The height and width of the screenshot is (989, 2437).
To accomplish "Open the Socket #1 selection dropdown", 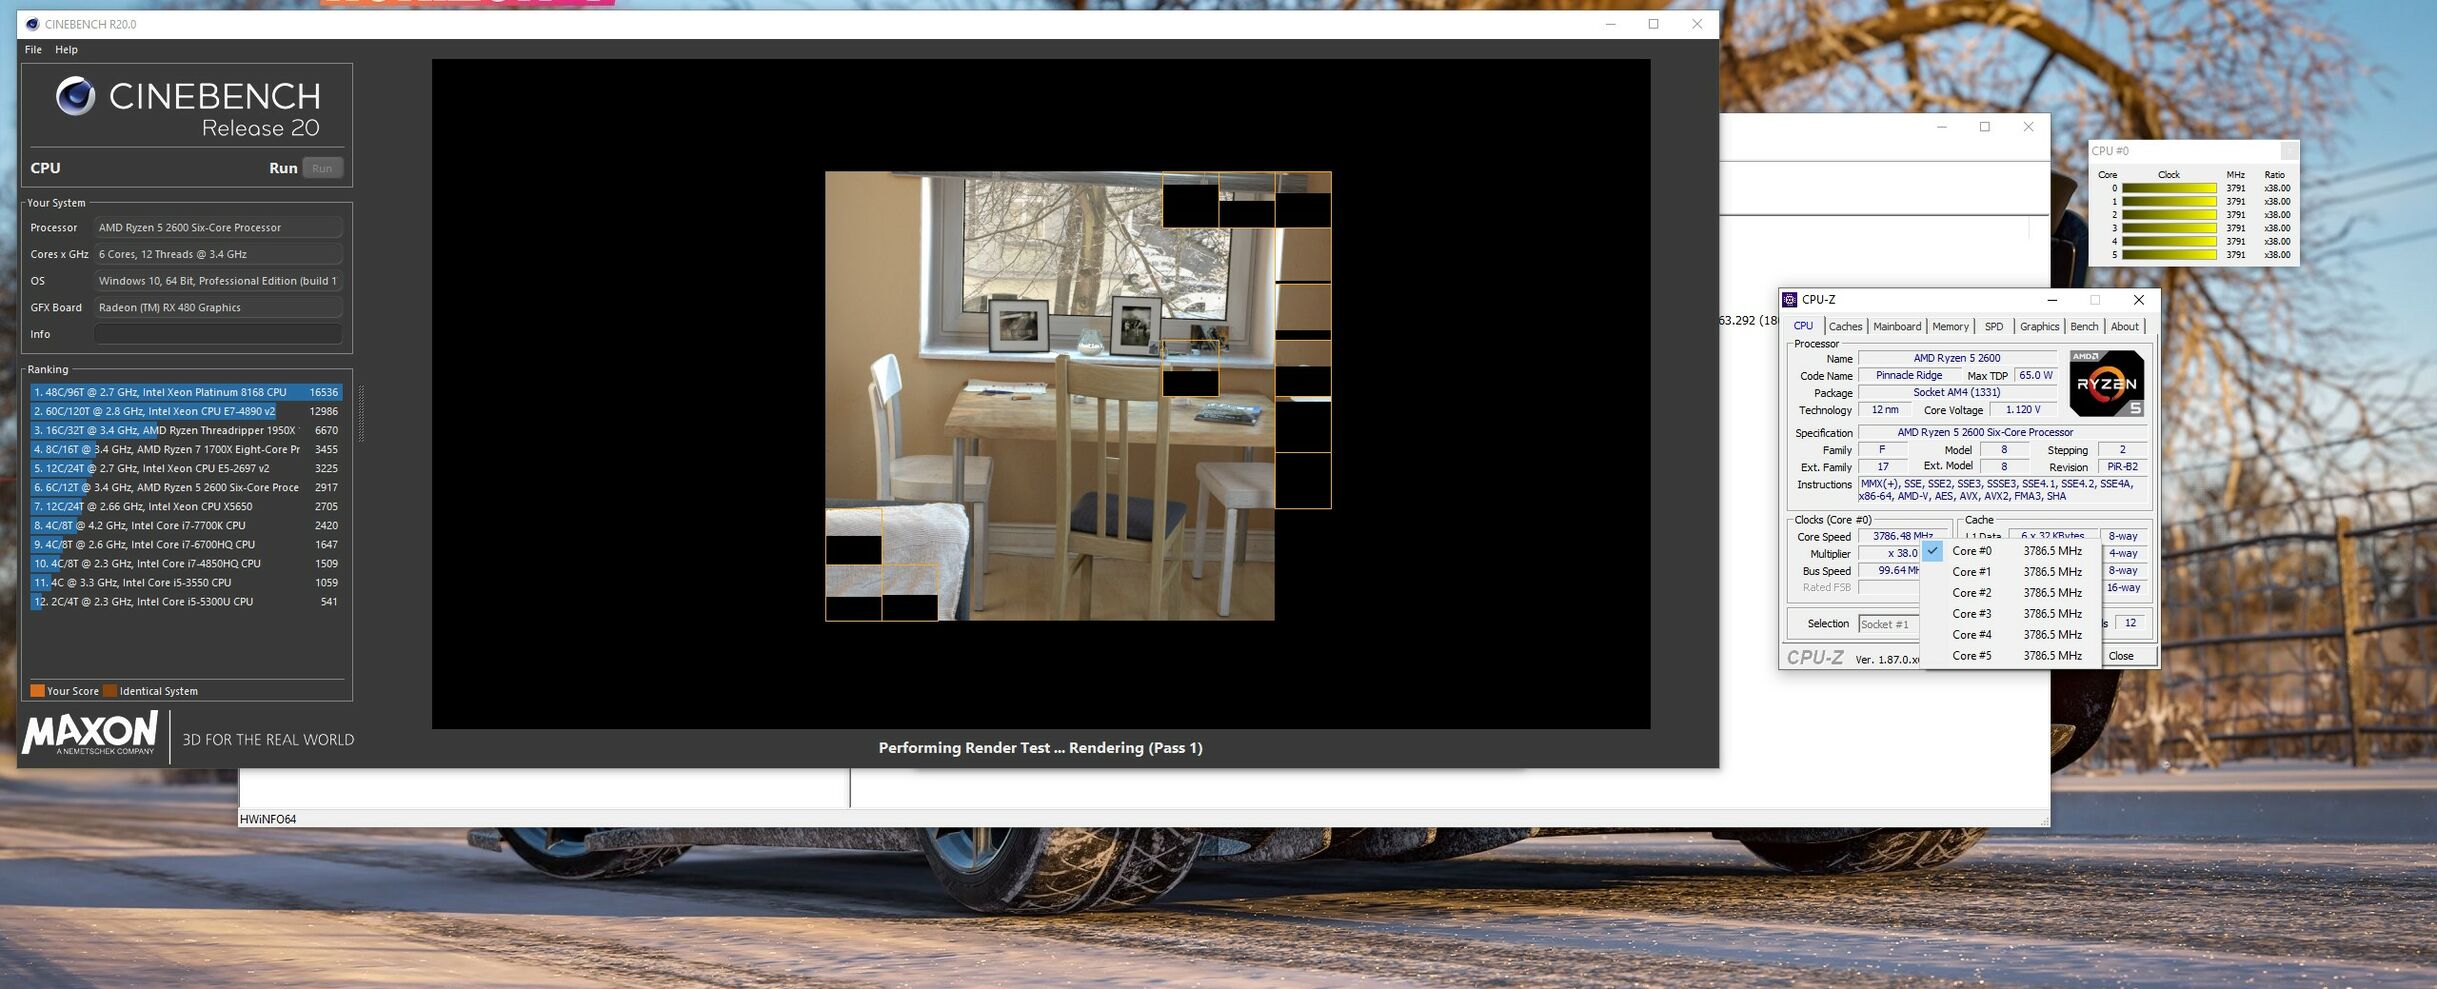I will pos(1889,624).
